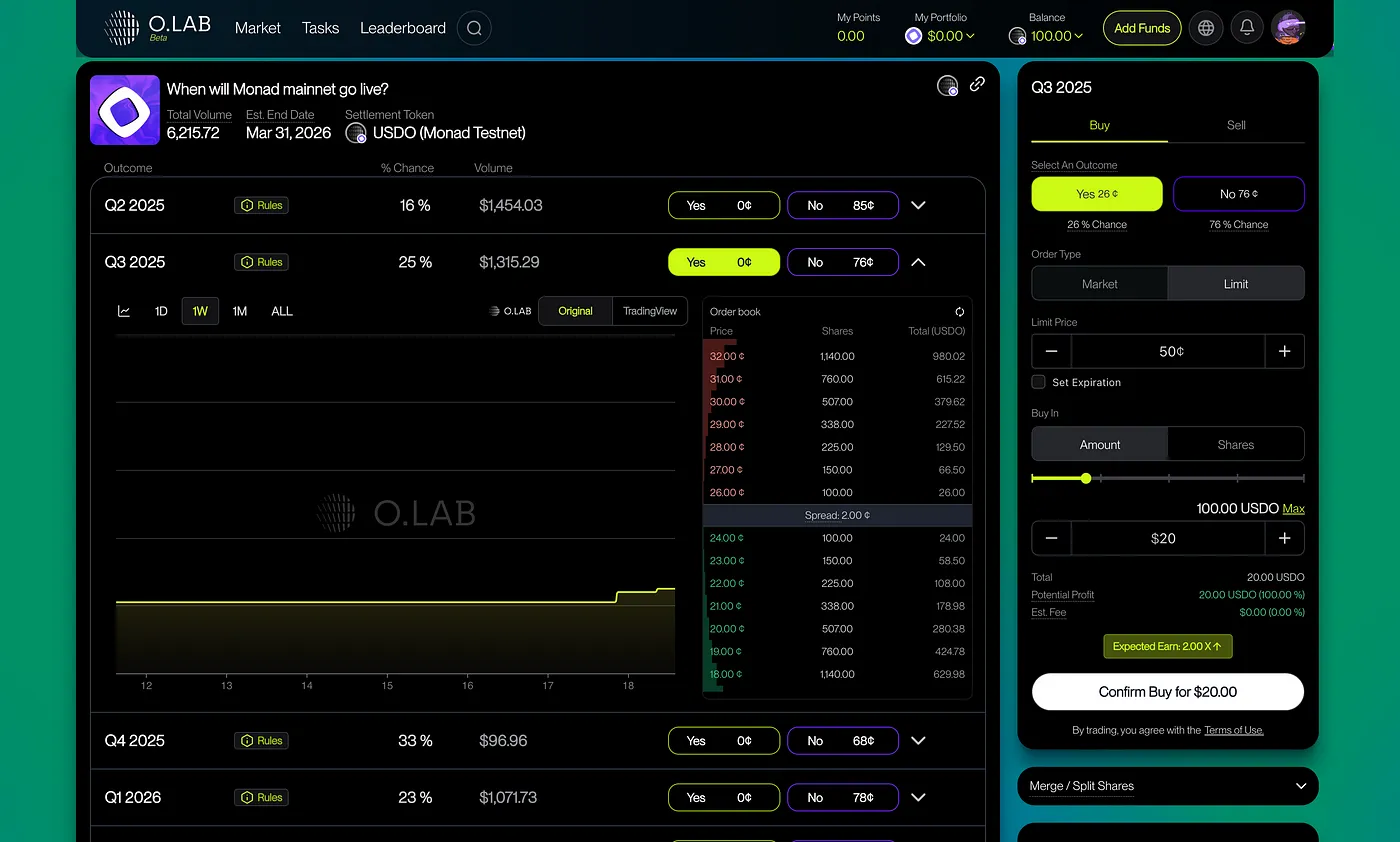The height and width of the screenshot is (842, 1400).
Task: Open the Leaderboard page
Action: [402, 28]
